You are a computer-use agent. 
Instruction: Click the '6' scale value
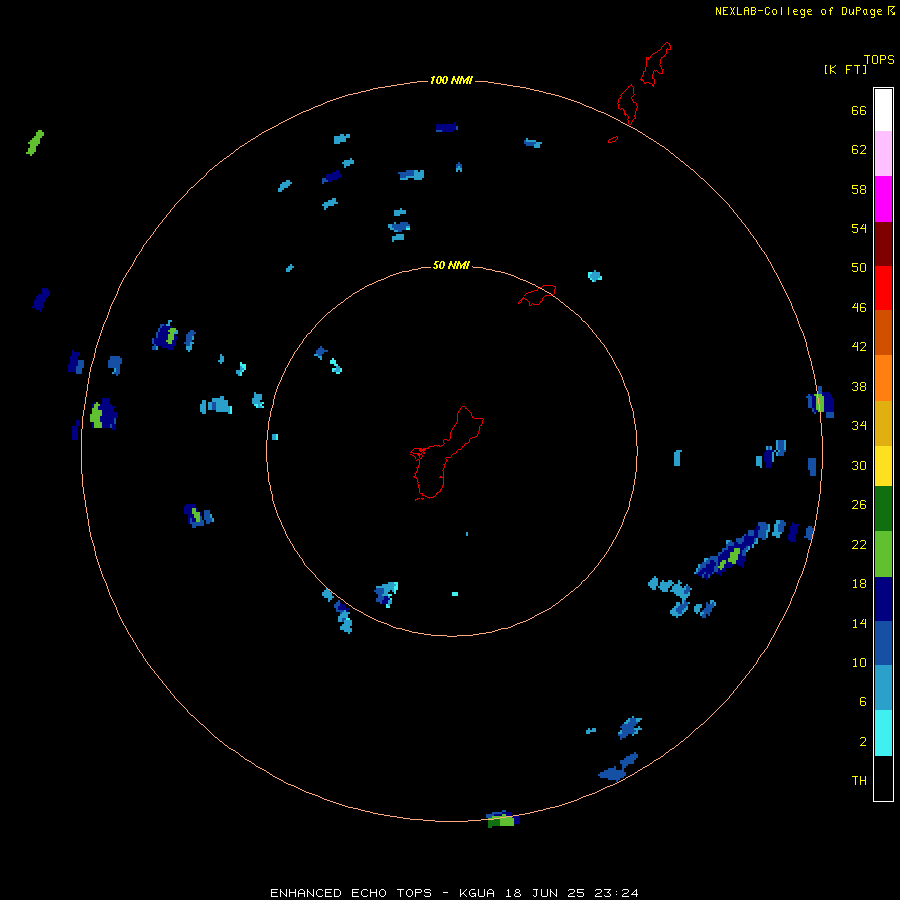pos(863,701)
